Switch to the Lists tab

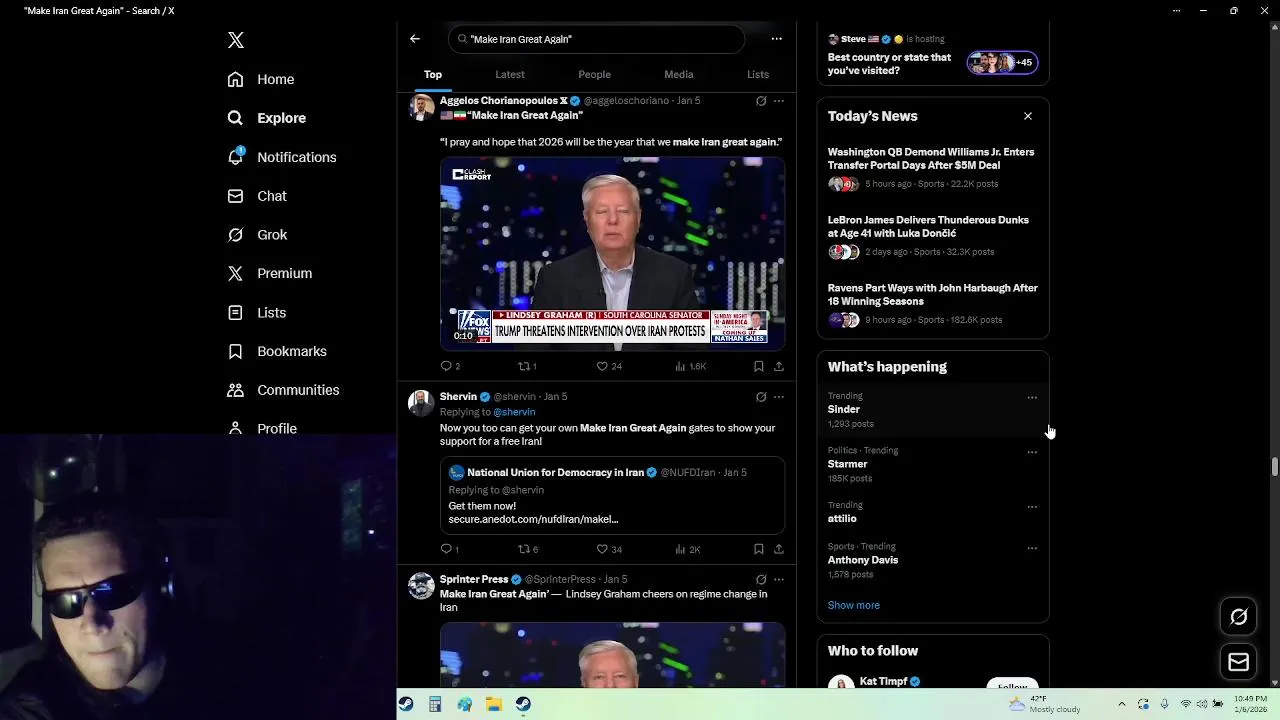(758, 74)
